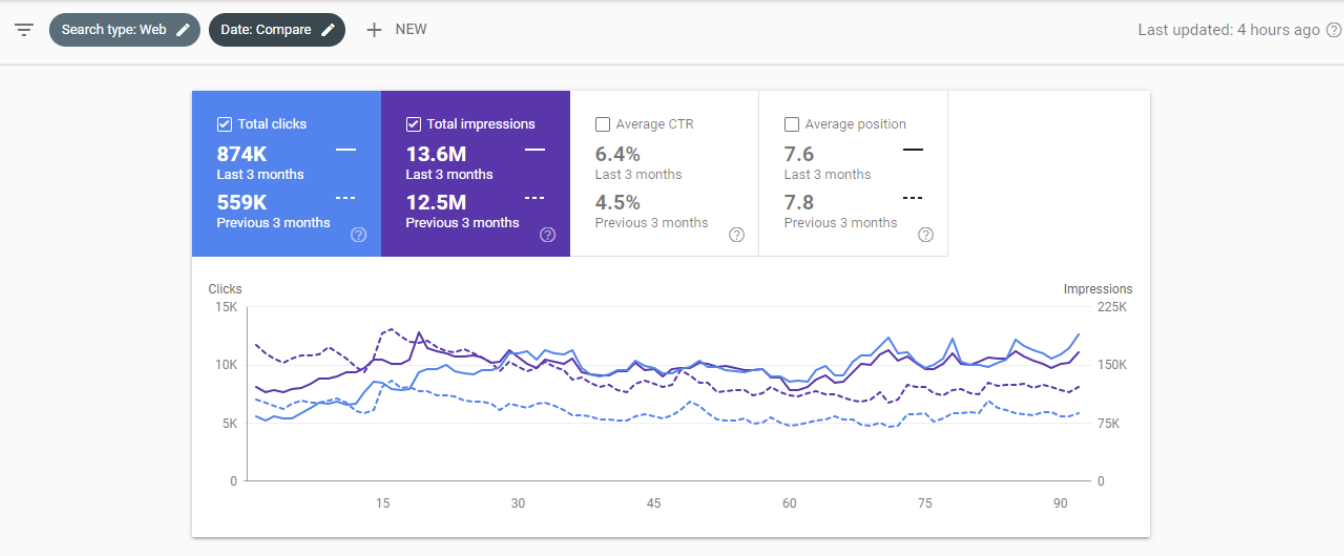This screenshot has width=1344, height=556.
Task: Click the 15K clicks axis tick
Action: [x=226, y=307]
